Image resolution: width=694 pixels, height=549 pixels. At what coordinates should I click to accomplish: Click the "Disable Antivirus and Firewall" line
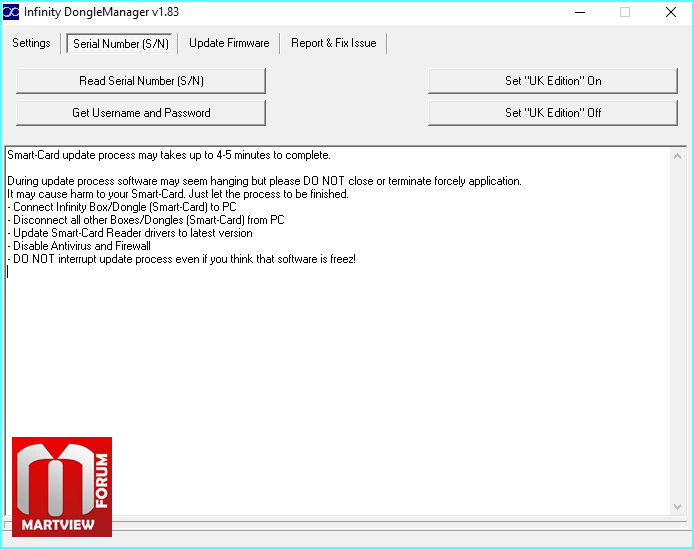click(x=79, y=246)
